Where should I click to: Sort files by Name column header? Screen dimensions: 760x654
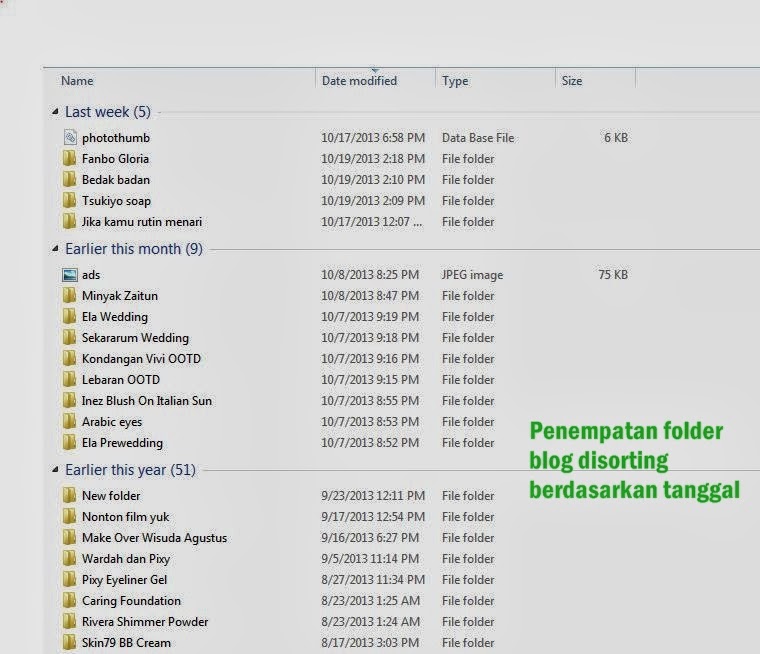tap(77, 81)
